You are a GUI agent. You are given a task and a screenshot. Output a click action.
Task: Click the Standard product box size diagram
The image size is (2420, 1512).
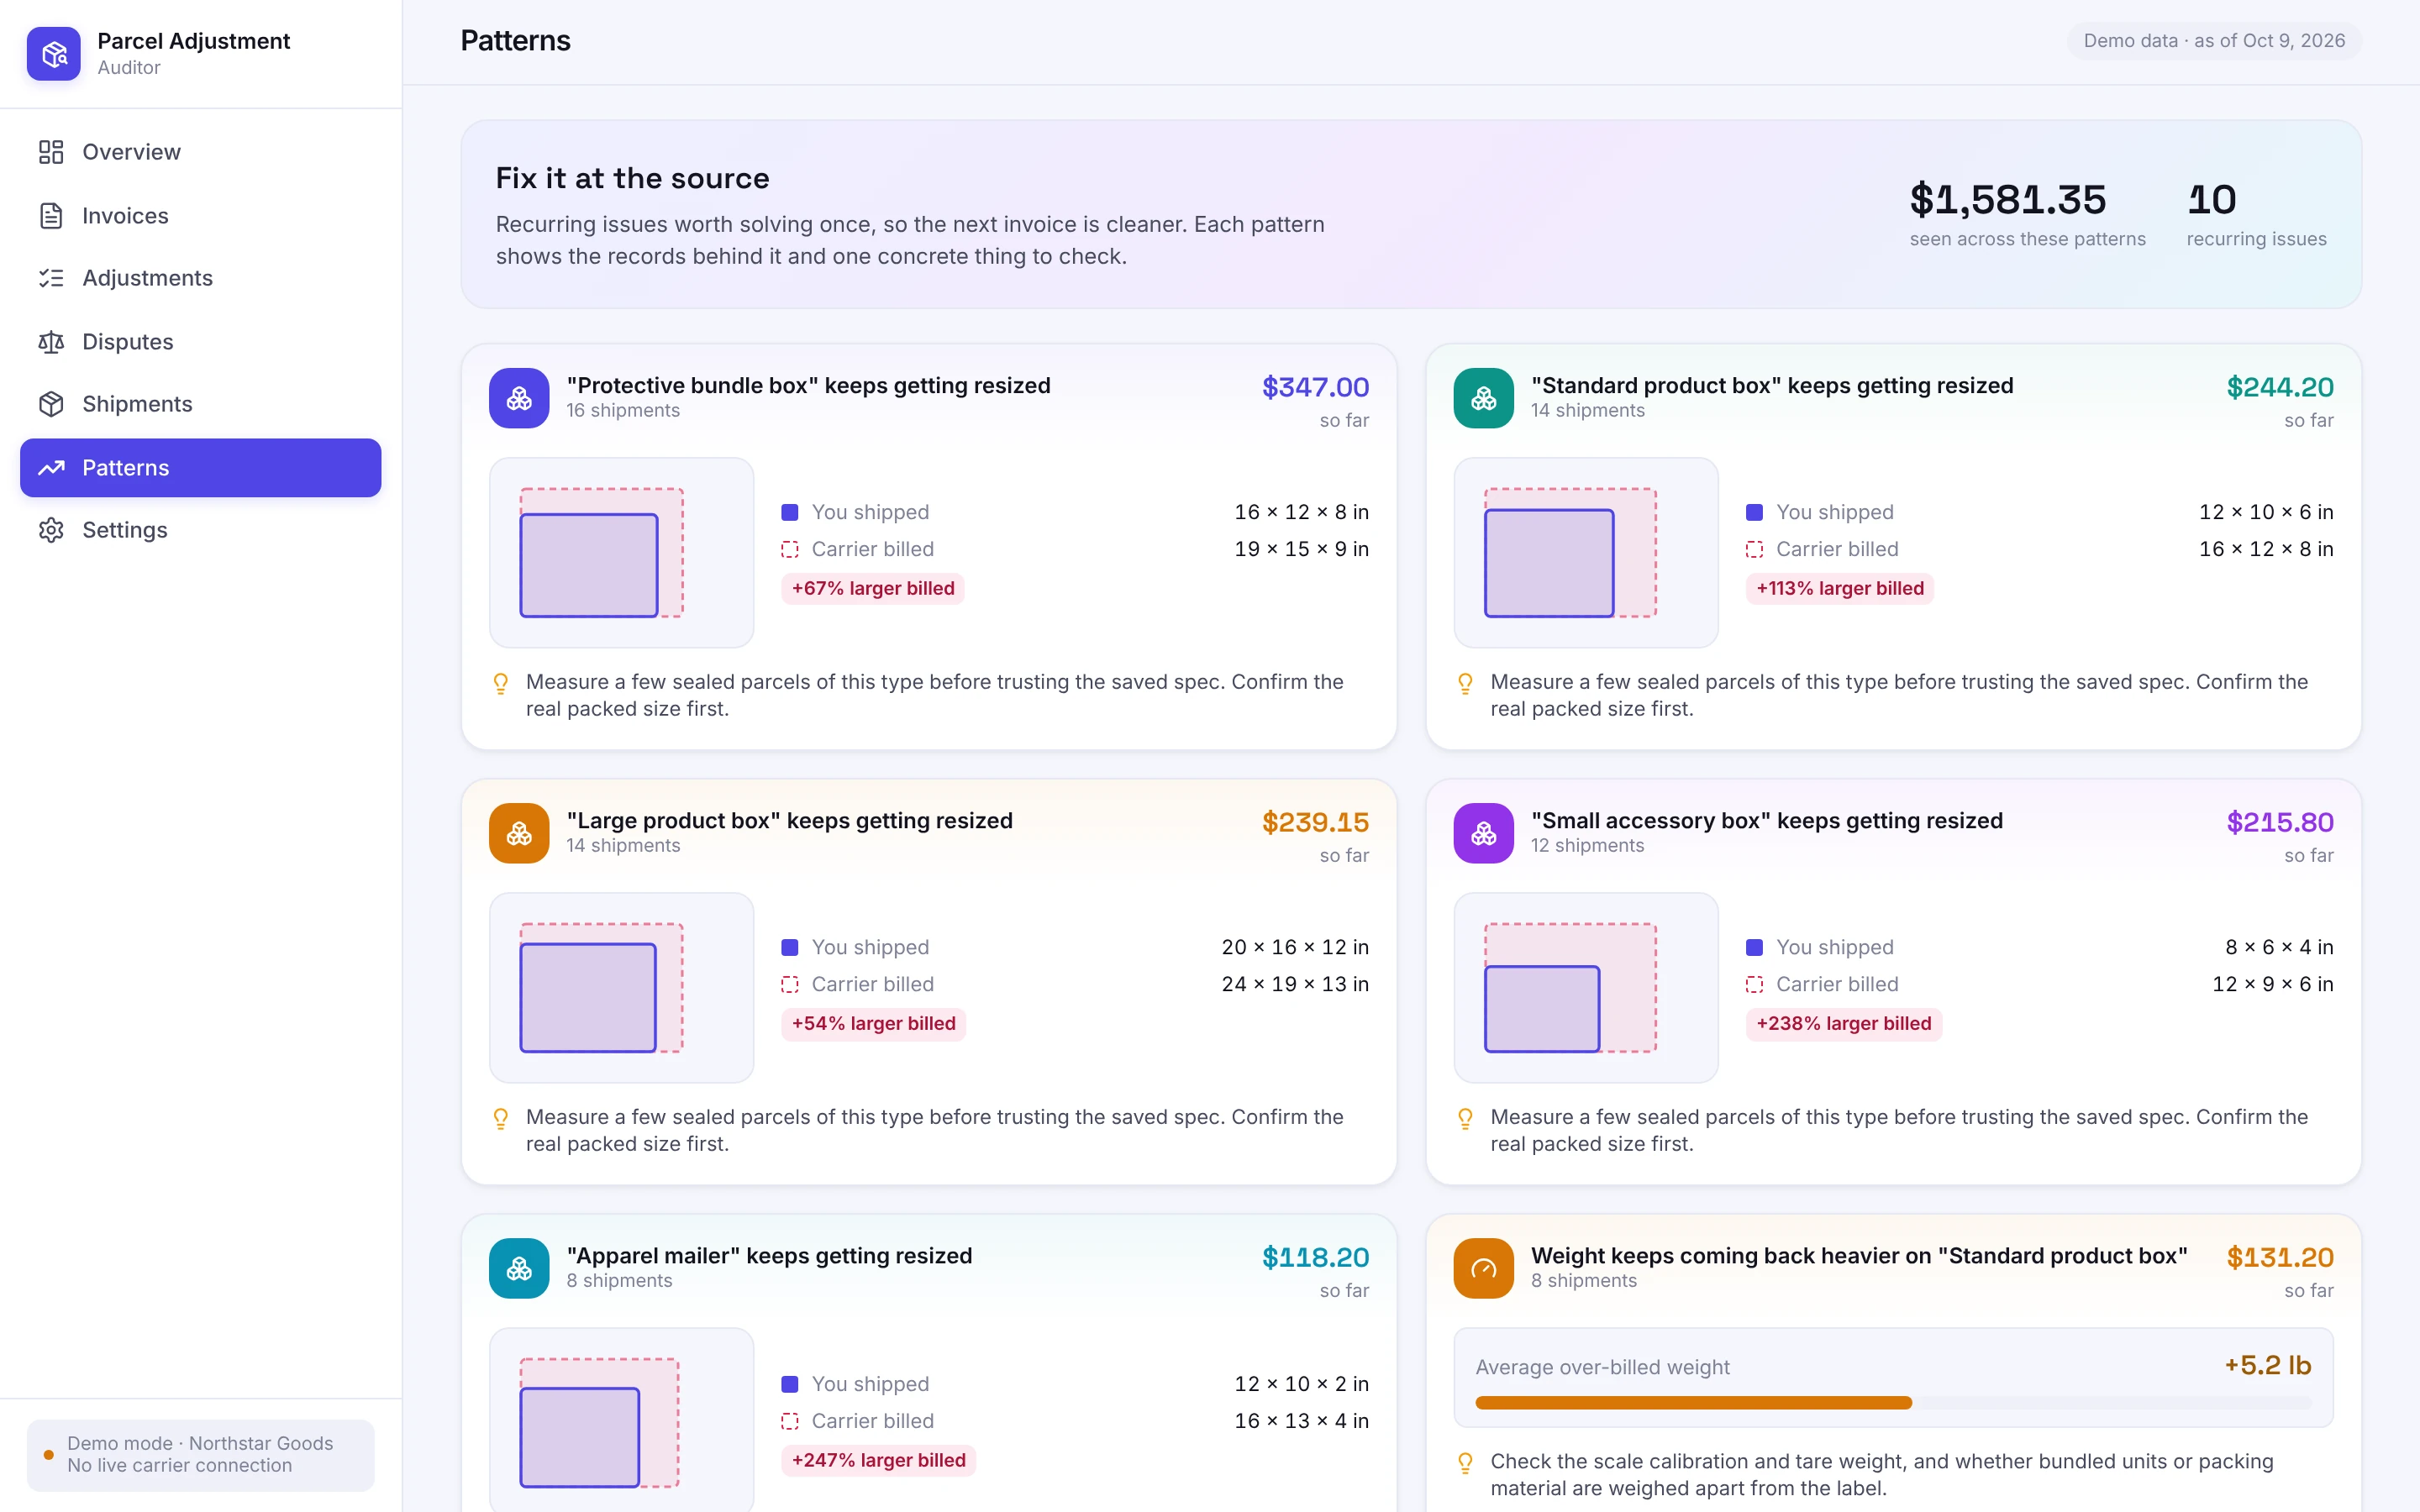point(1586,553)
